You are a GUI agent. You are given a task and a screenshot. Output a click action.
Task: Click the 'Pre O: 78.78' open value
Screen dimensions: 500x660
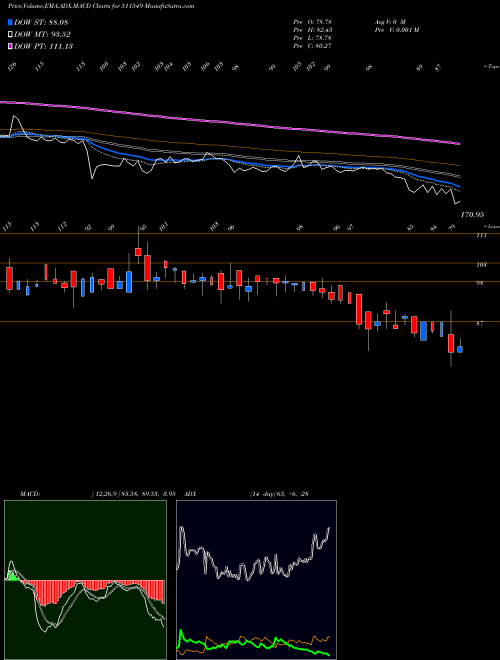coord(313,21)
